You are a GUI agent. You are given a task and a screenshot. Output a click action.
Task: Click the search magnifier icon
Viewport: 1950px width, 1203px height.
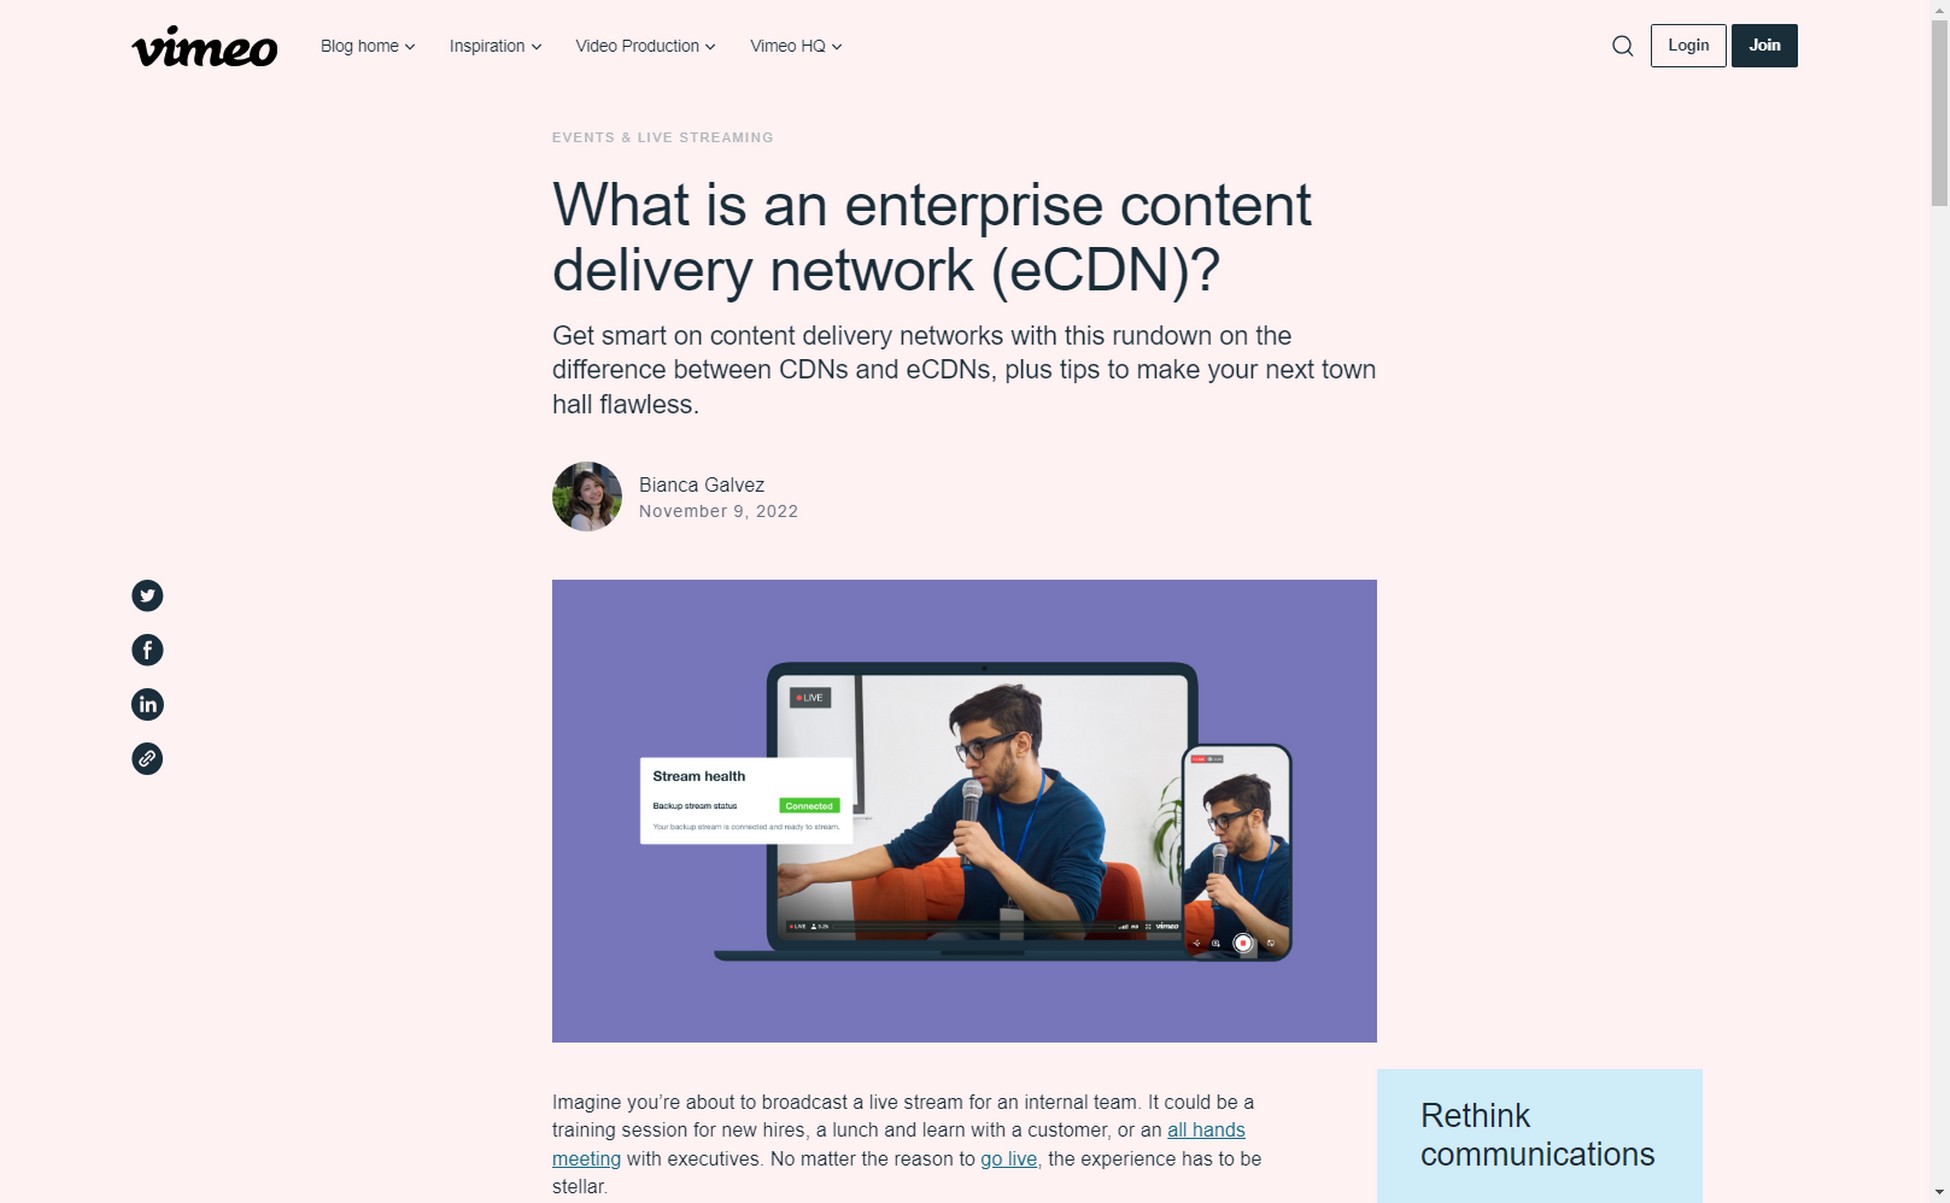[1624, 45]
